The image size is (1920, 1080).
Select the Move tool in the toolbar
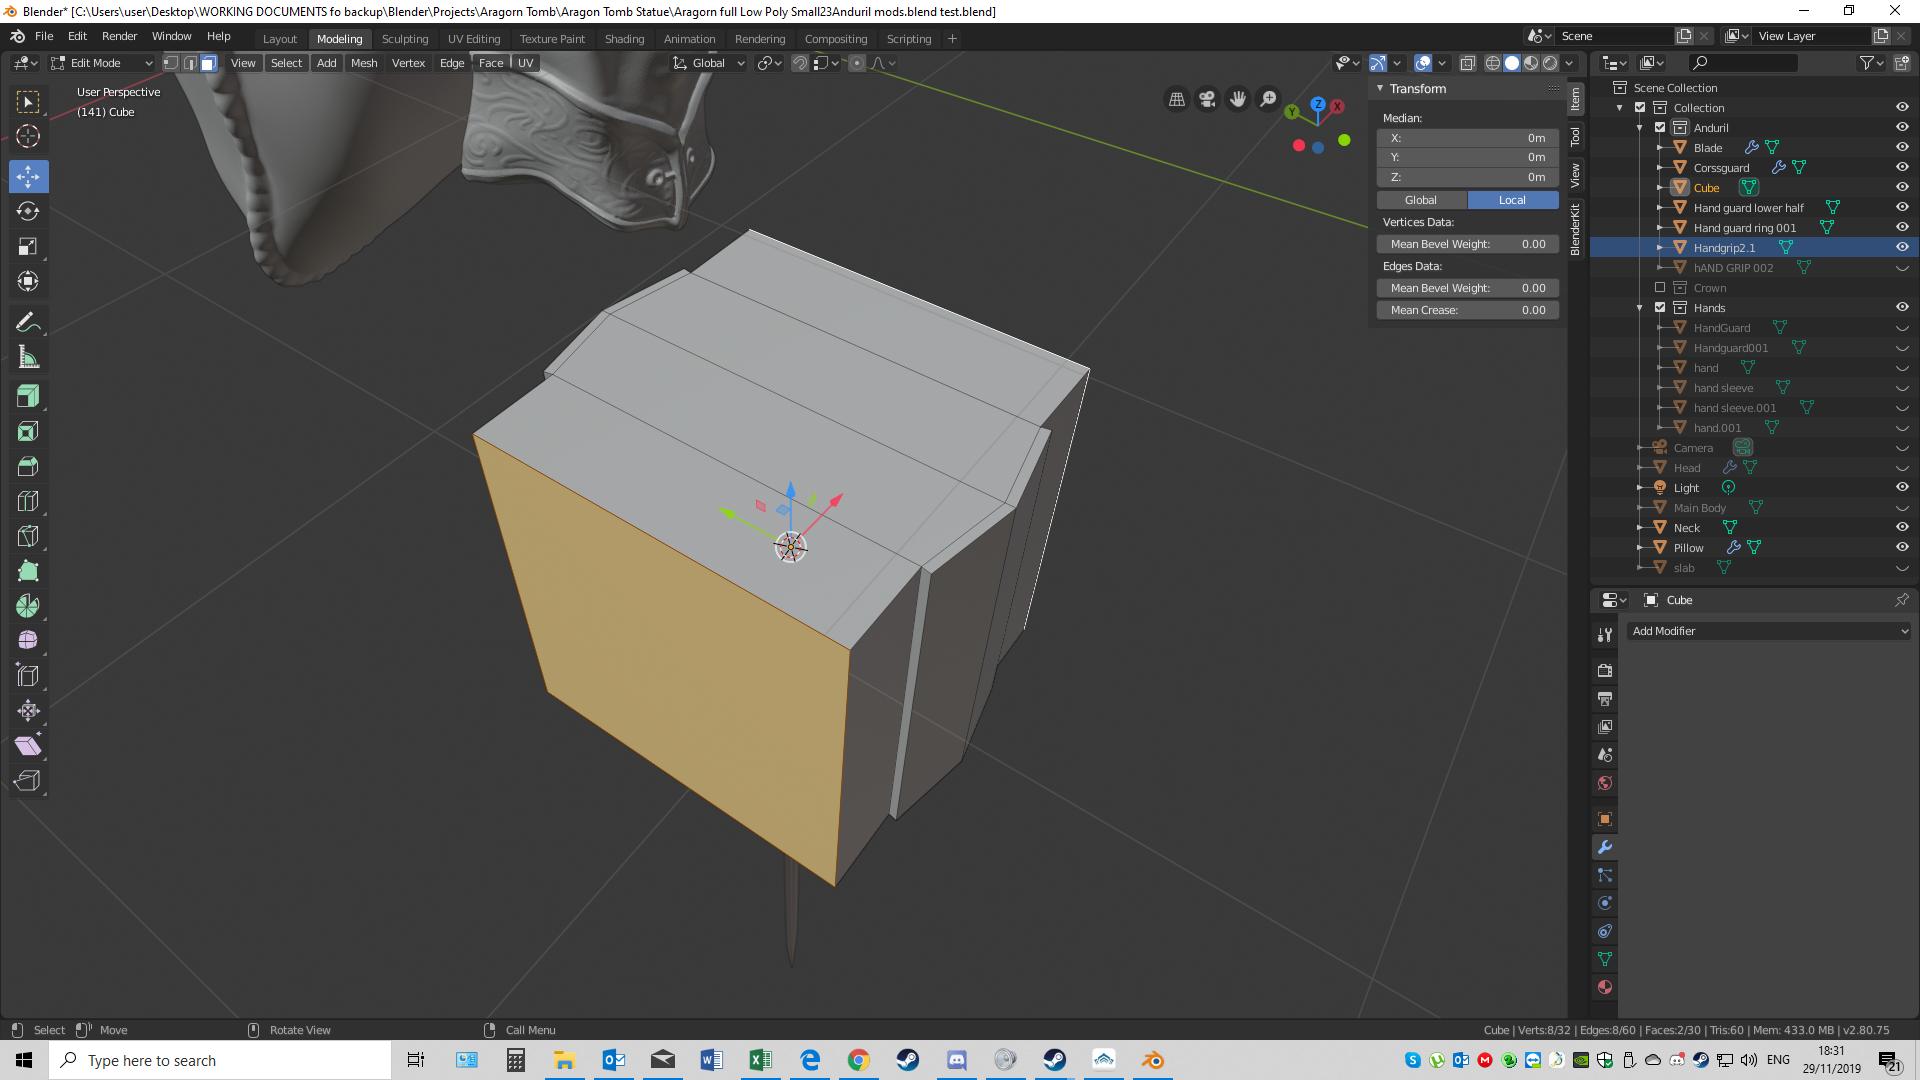[28, 176]
